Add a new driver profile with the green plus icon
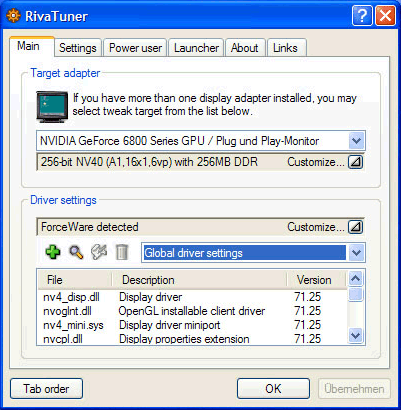Viewport: 401px width, 410px height. [x=53, y=252]
